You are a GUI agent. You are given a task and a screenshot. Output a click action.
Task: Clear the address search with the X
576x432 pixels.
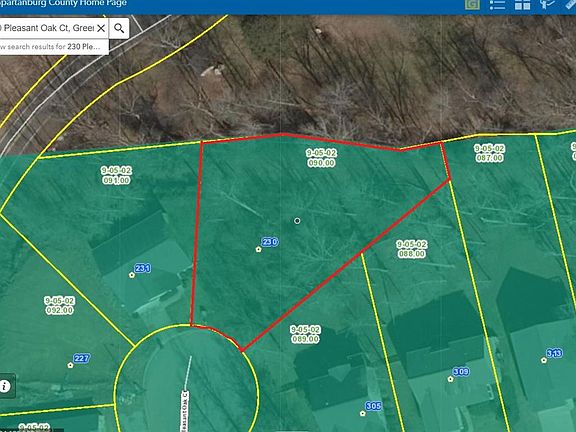[101, 28]
